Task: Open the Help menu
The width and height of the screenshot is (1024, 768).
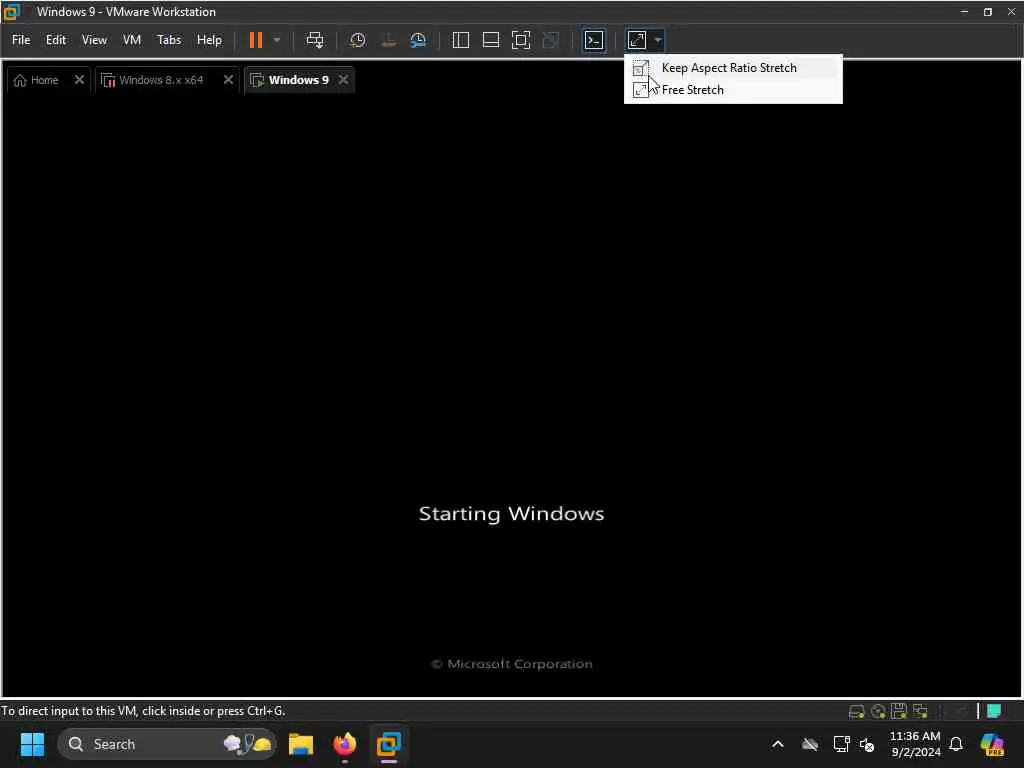Action: pos(209,40)
